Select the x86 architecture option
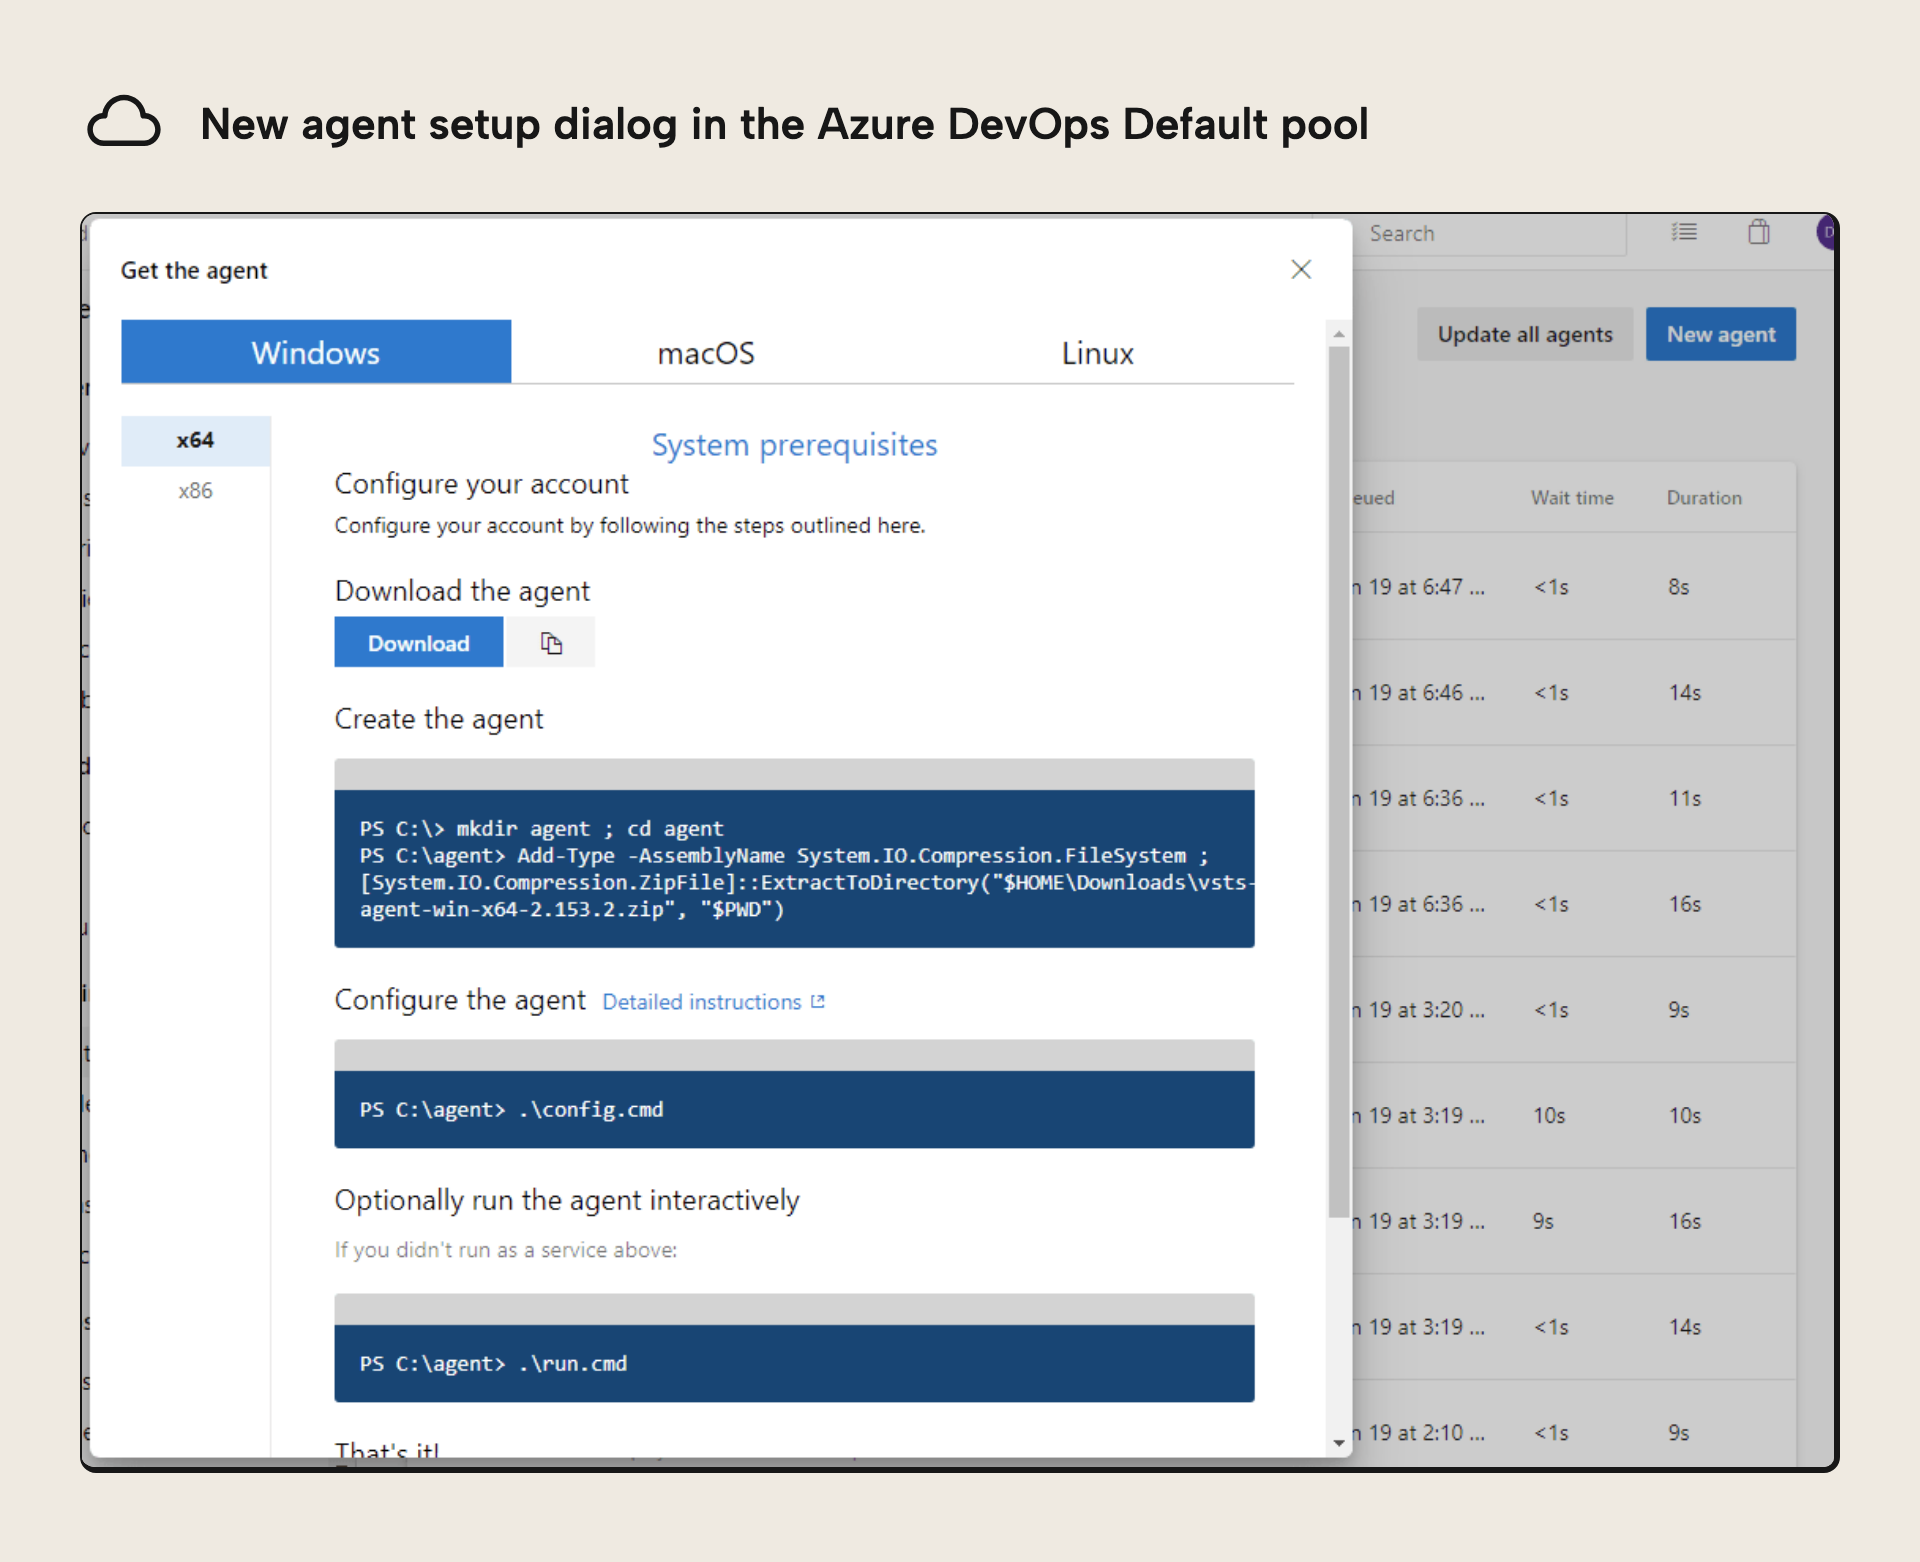Screen dimensions: 1920x1562 [x=196, y=491]
